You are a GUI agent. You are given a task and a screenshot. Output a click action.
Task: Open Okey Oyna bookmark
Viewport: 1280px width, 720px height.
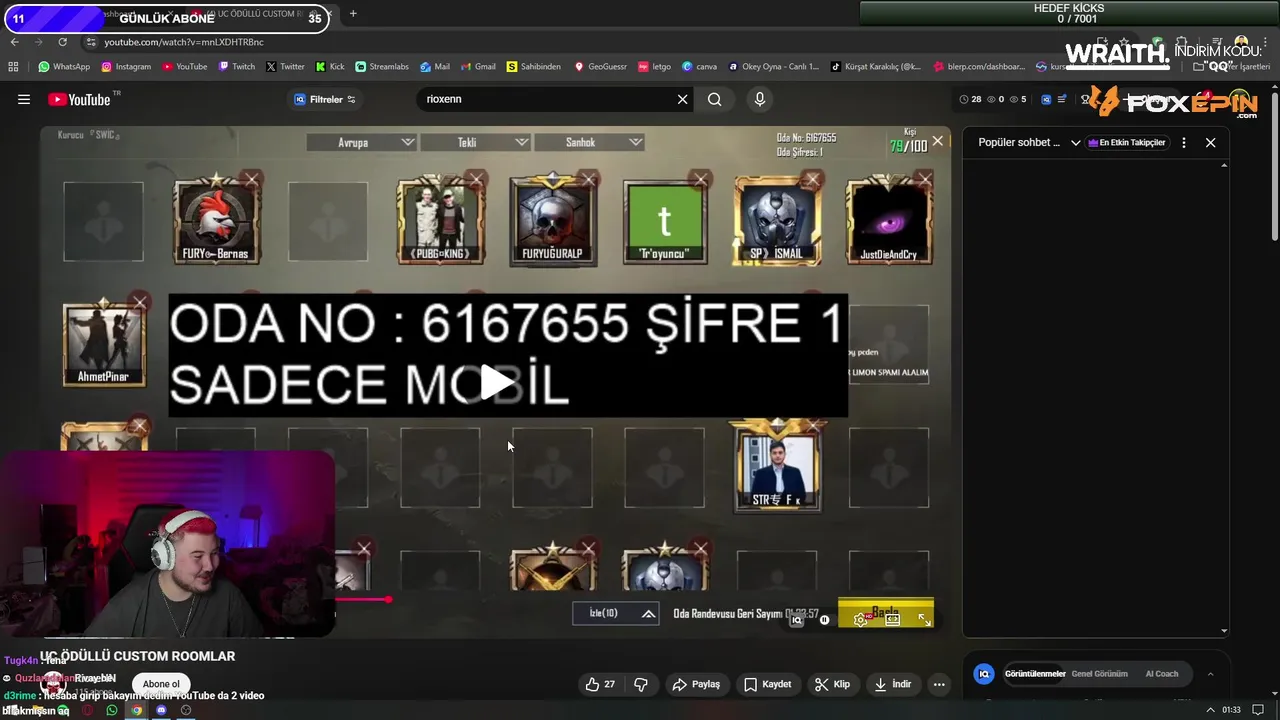(773, 67)
